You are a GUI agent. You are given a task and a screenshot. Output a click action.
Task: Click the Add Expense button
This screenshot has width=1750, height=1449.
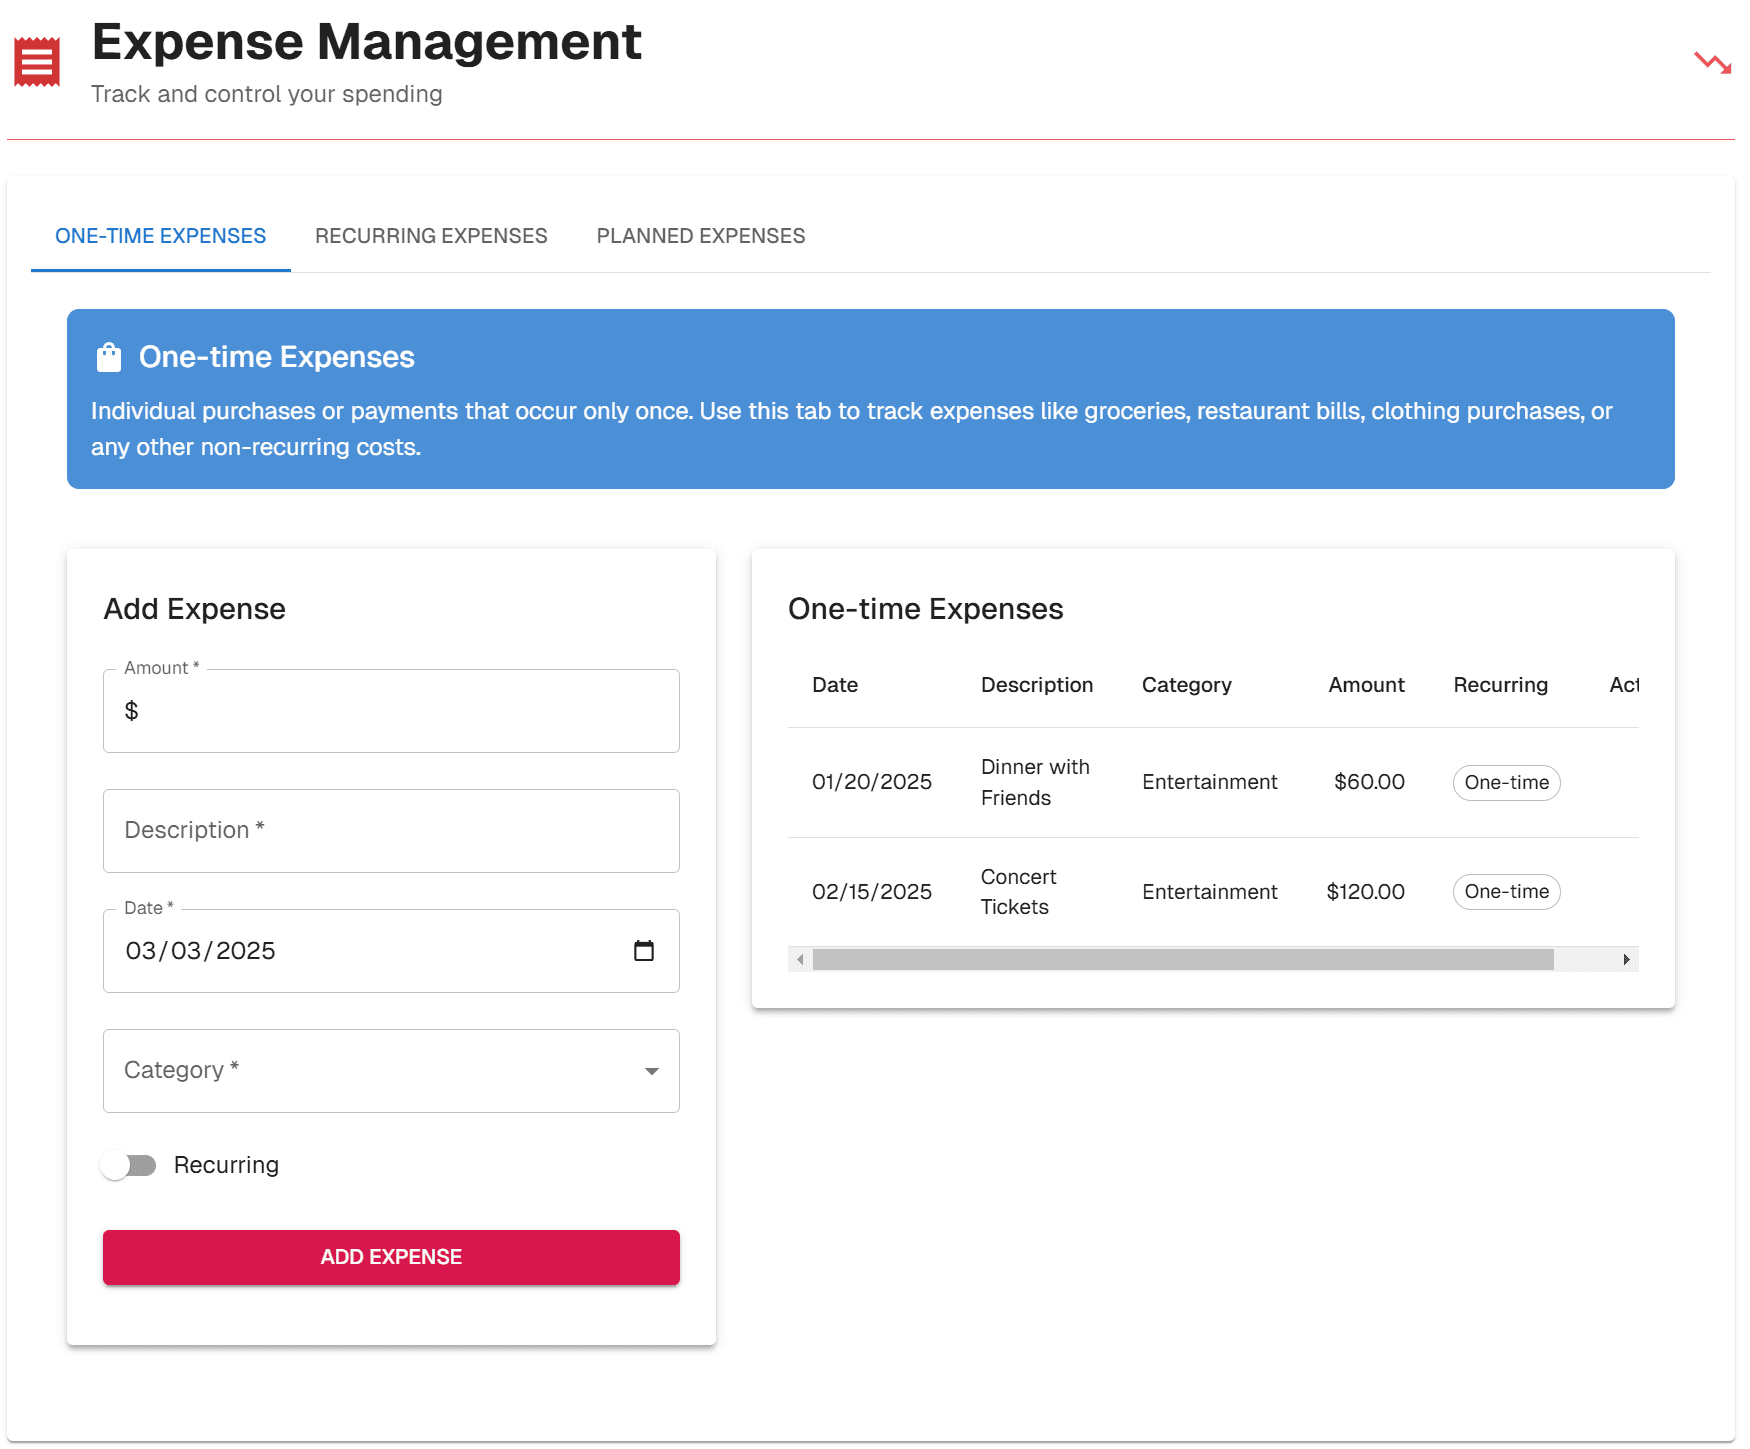coord(391,1257)
